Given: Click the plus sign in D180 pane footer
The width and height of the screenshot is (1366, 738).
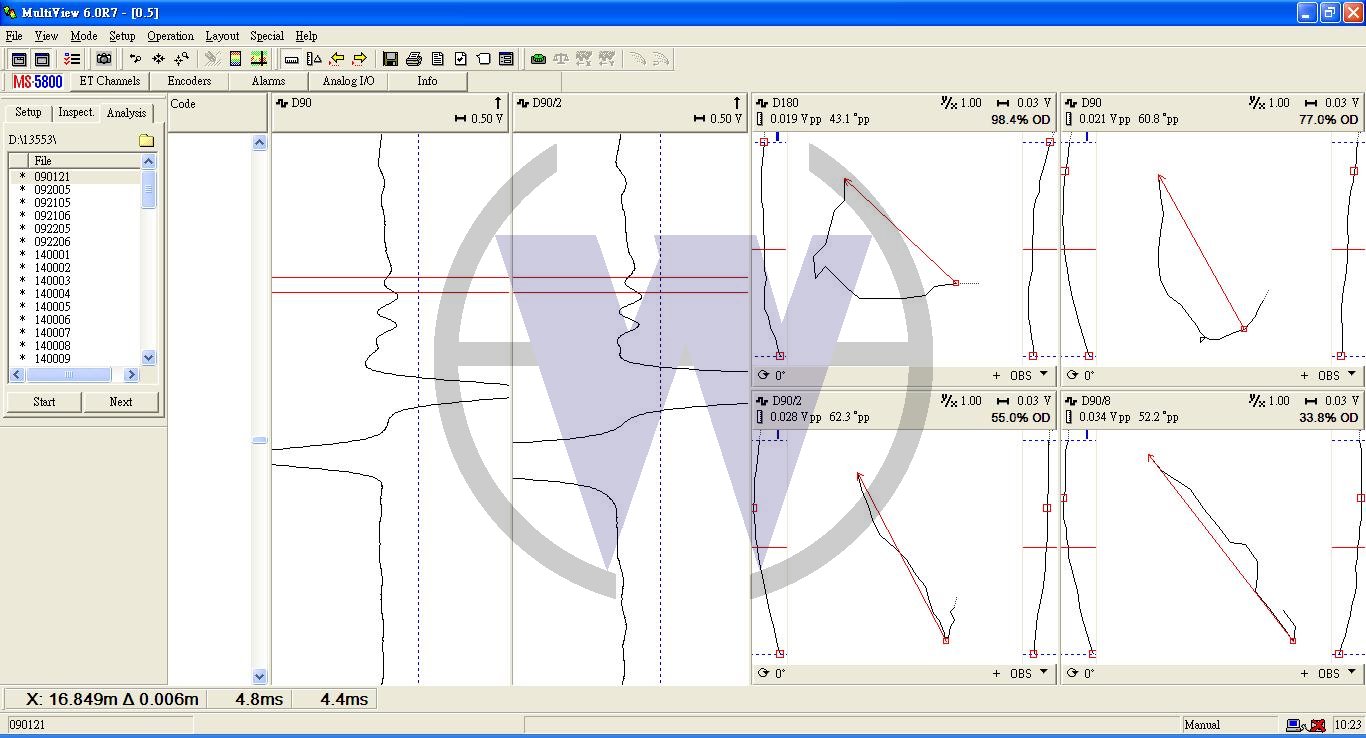Looking at the screenshot, I should pos(996,376).
